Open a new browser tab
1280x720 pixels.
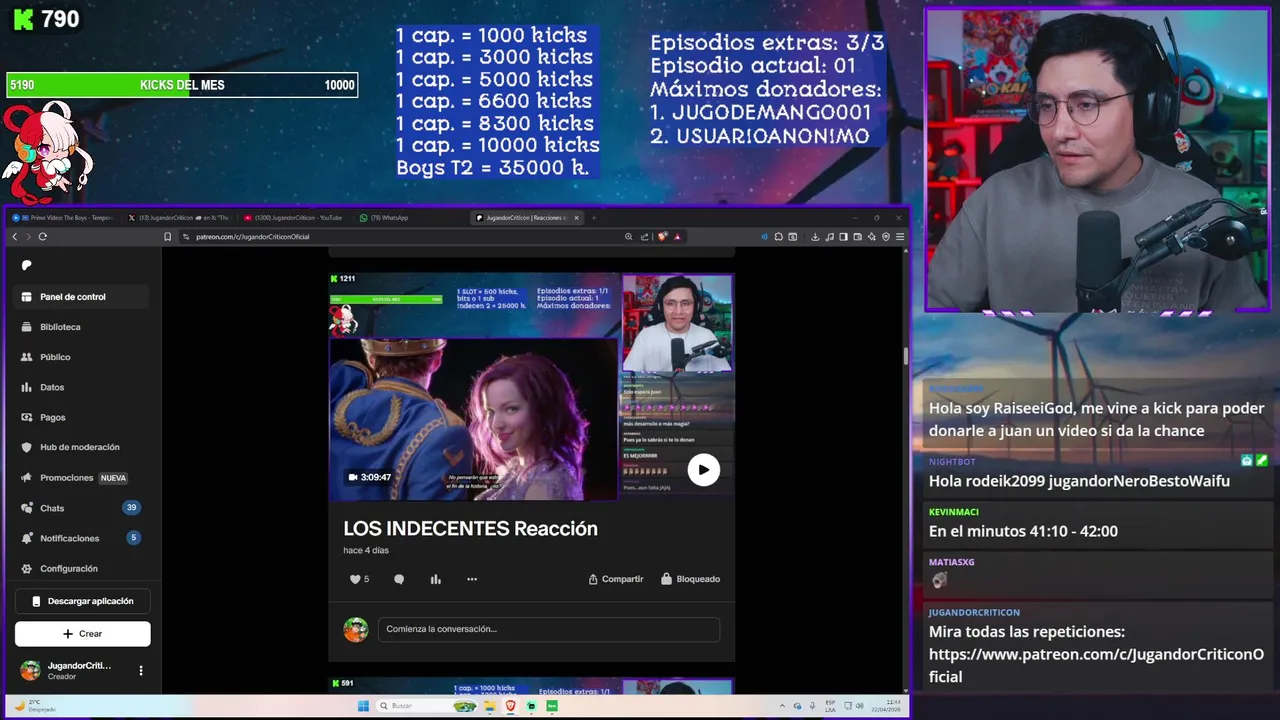tap(593, 217)
